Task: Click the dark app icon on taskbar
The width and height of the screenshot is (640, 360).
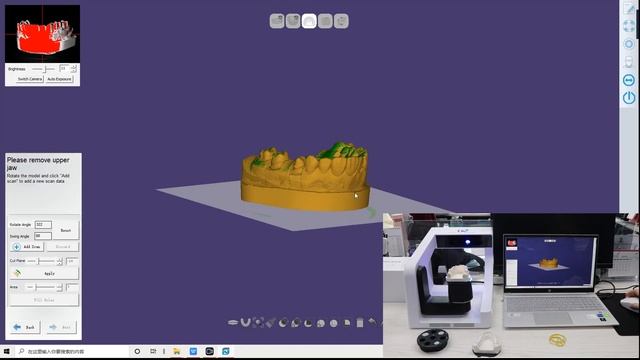Action: pos(209,351)
